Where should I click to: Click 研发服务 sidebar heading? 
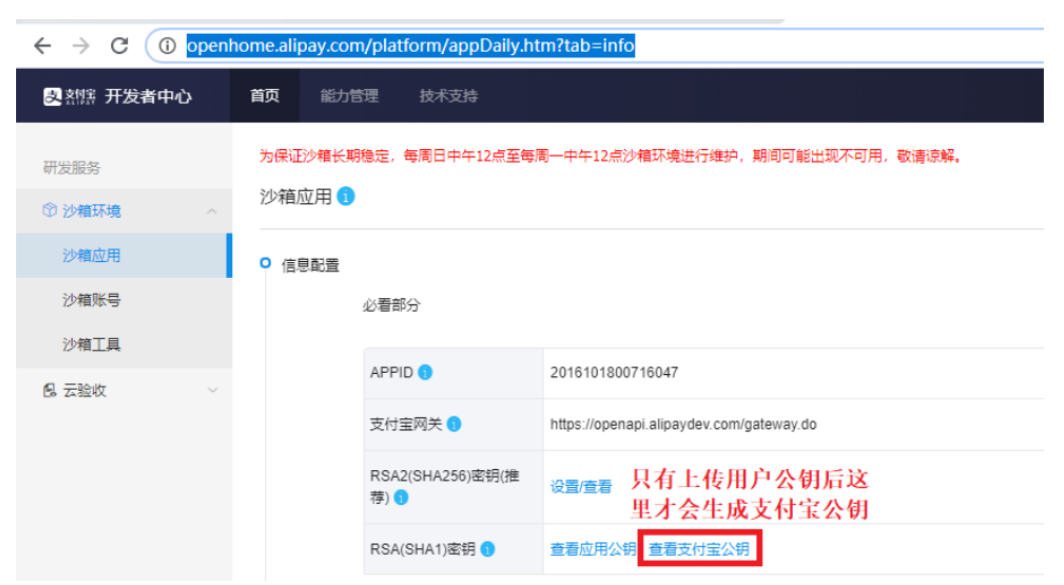pyautogui.click(x=71, y=168)
